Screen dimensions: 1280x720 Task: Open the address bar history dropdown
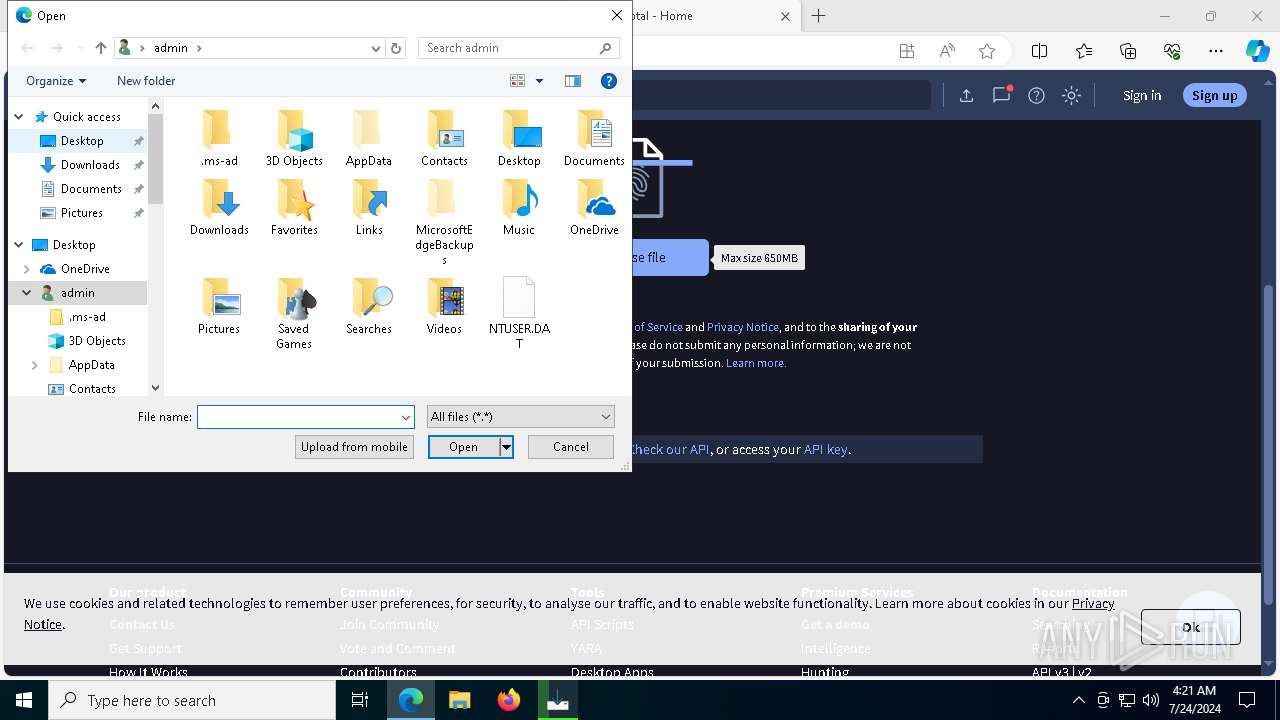(x=376, y=48)
